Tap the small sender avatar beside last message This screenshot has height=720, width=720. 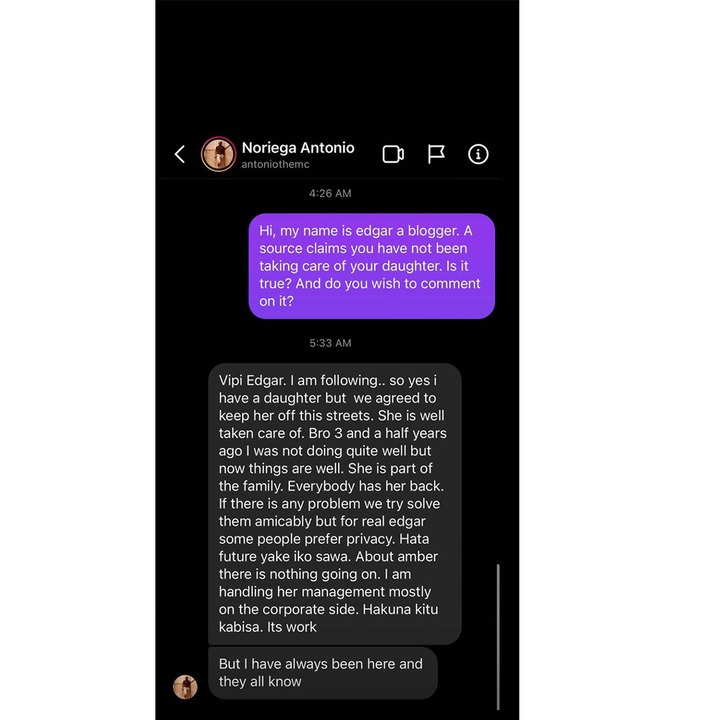click(185, 687)
